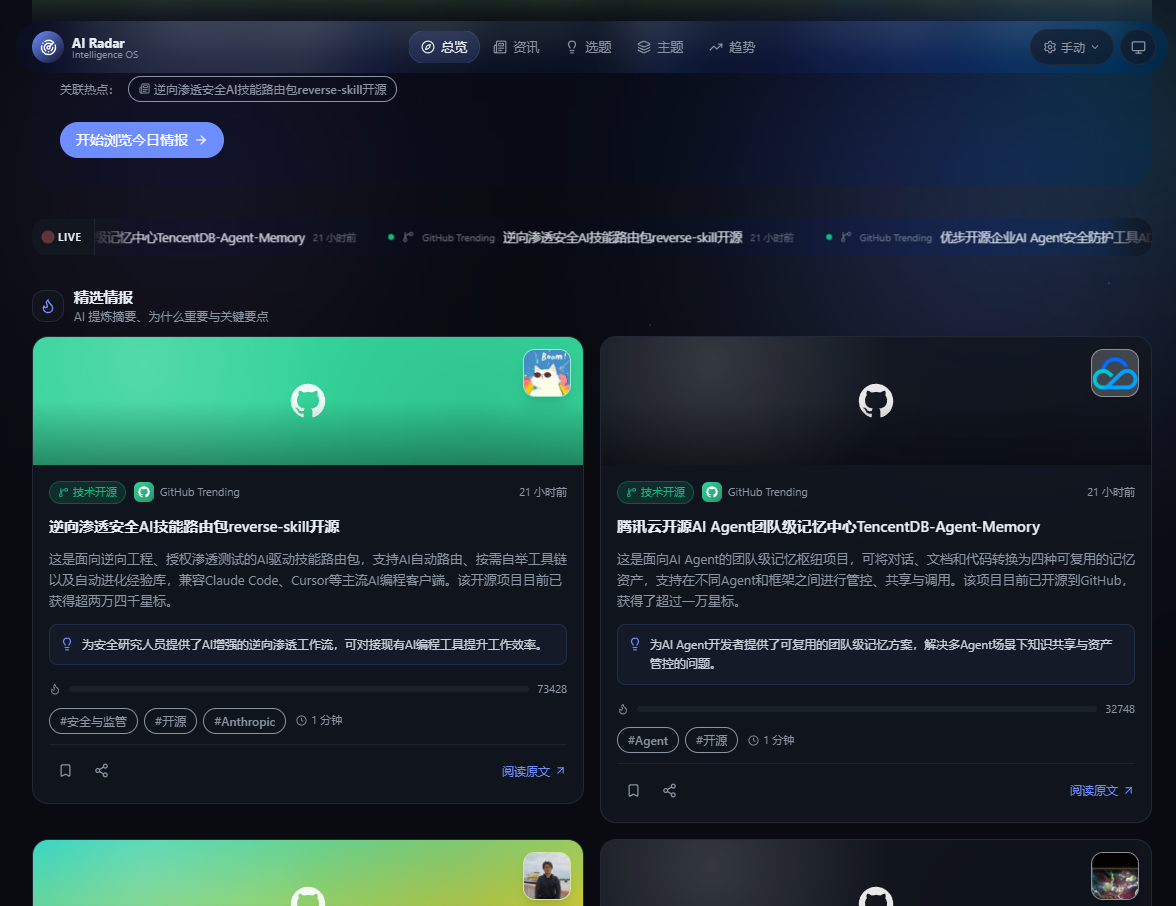Open ticker item 逆向渗透安全AI技能路由包reverse-skill开源
This screenshot has height=906, width=1176.
tap(622, 238)
